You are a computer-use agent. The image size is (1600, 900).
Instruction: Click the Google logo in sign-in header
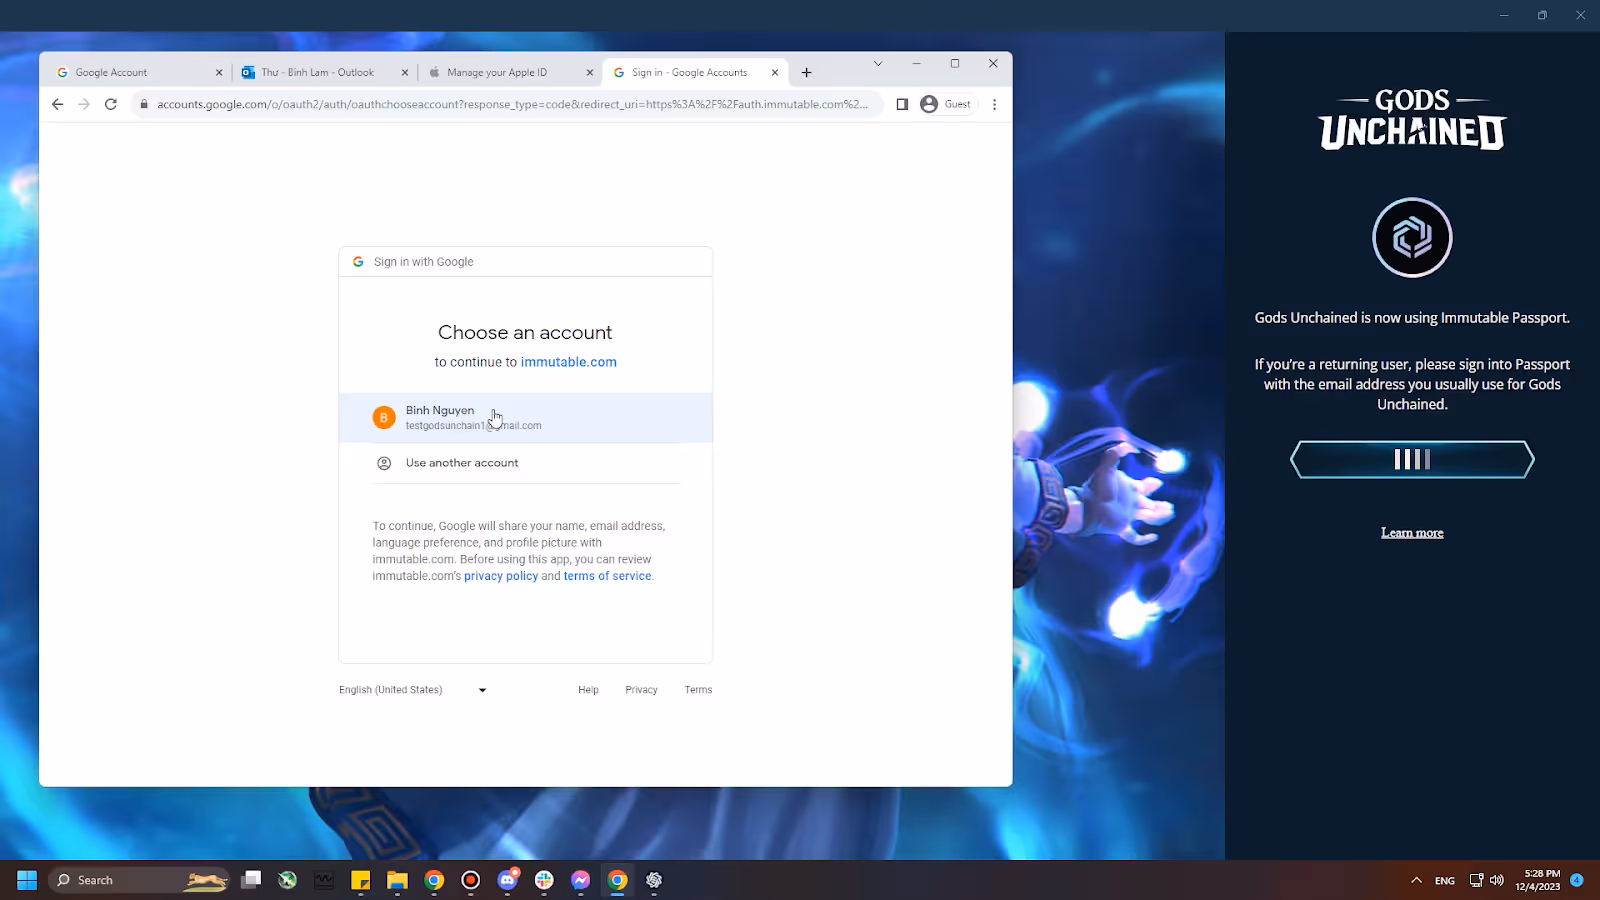(358, 262)
